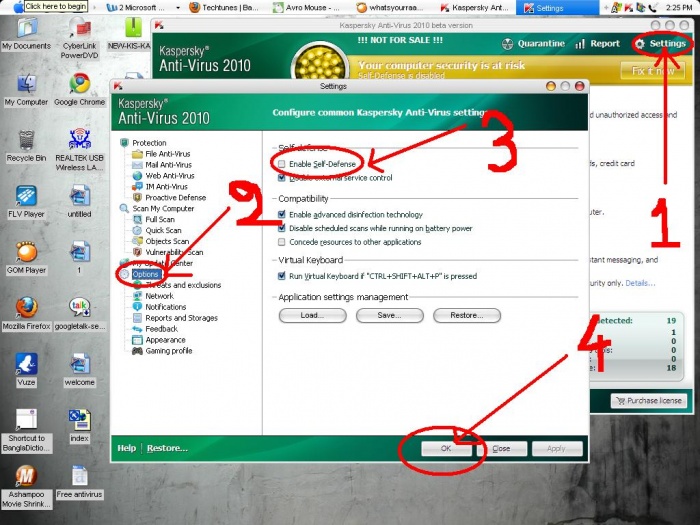700x525 pixels.
Task: Click the Restore... settings button
Action: (467, 316)
